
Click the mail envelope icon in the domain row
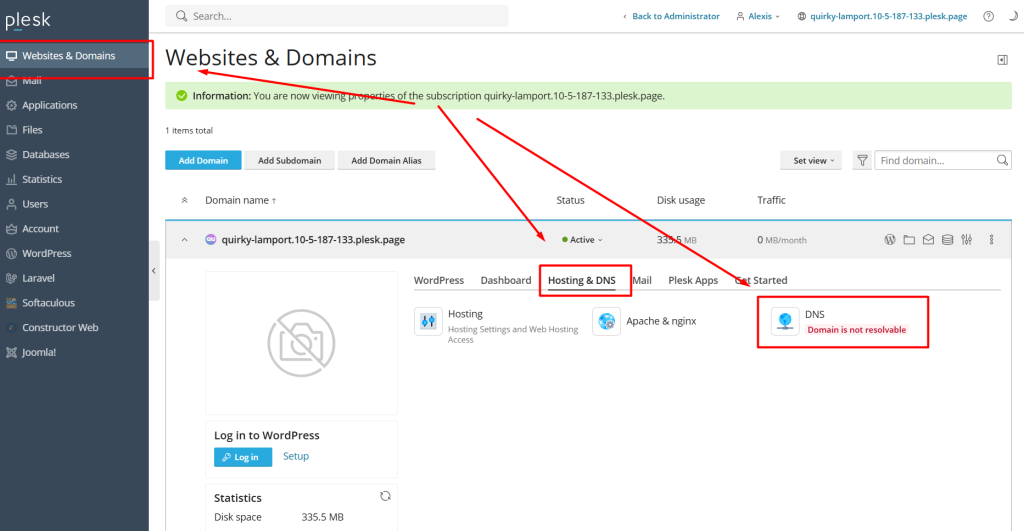click(928, 240)
